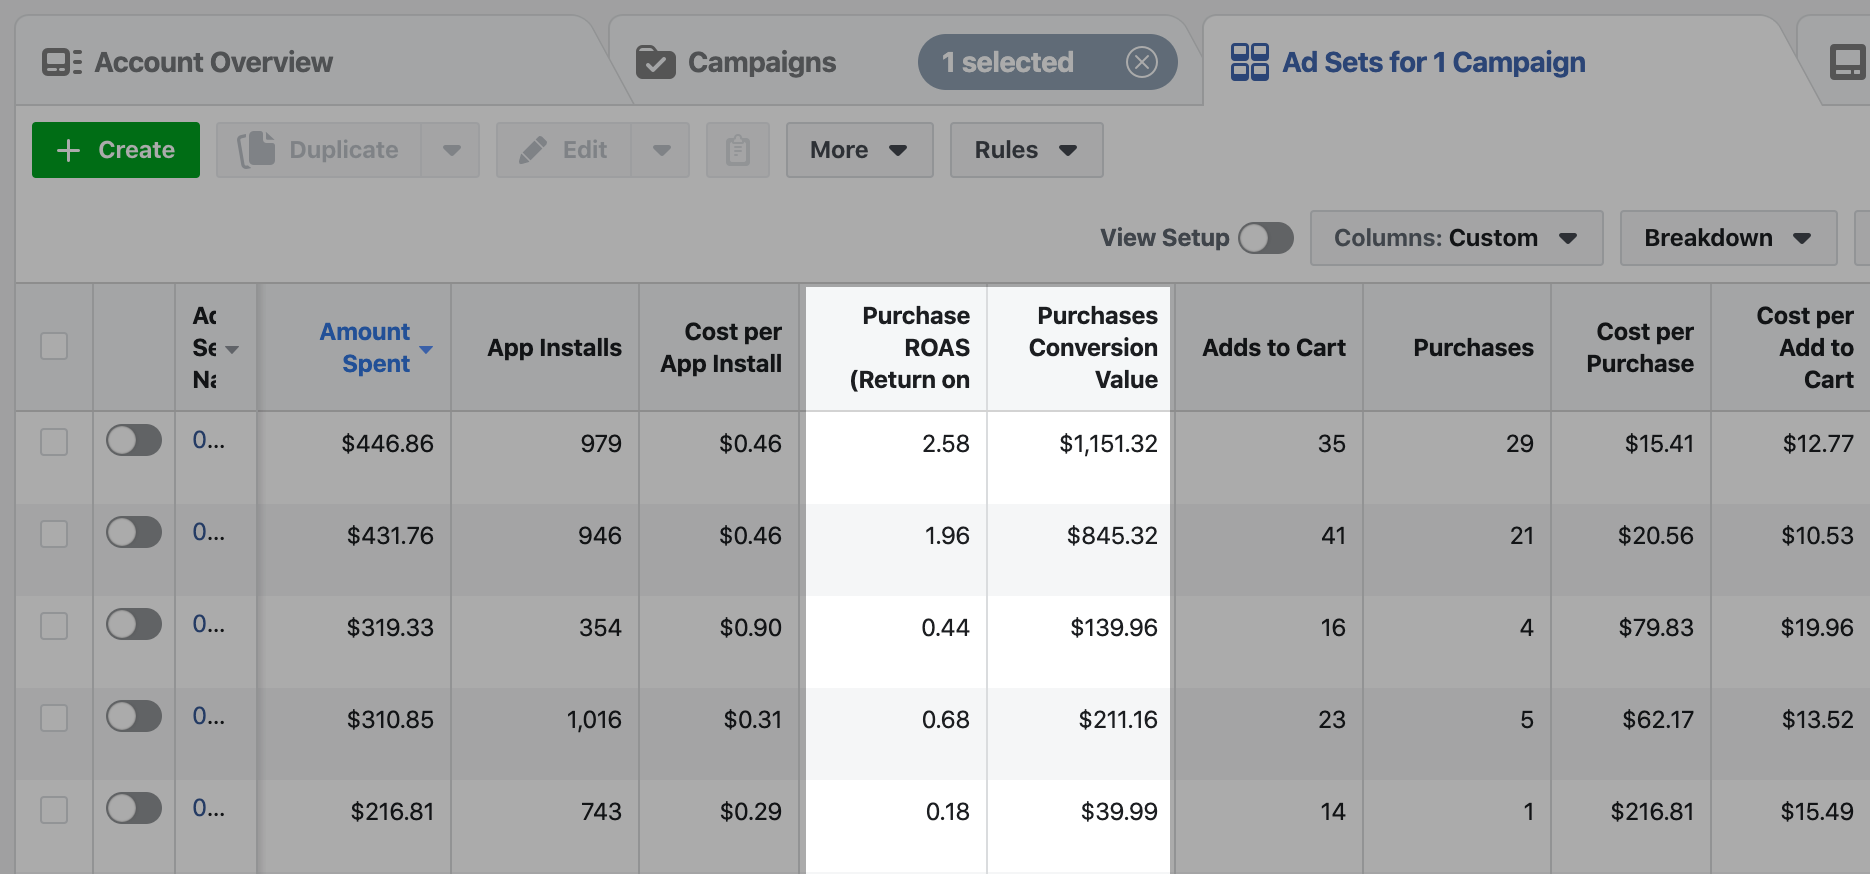The image size is (1870, 874).
Task: Check the box for the $310.85 row
Action: point(54,718)
